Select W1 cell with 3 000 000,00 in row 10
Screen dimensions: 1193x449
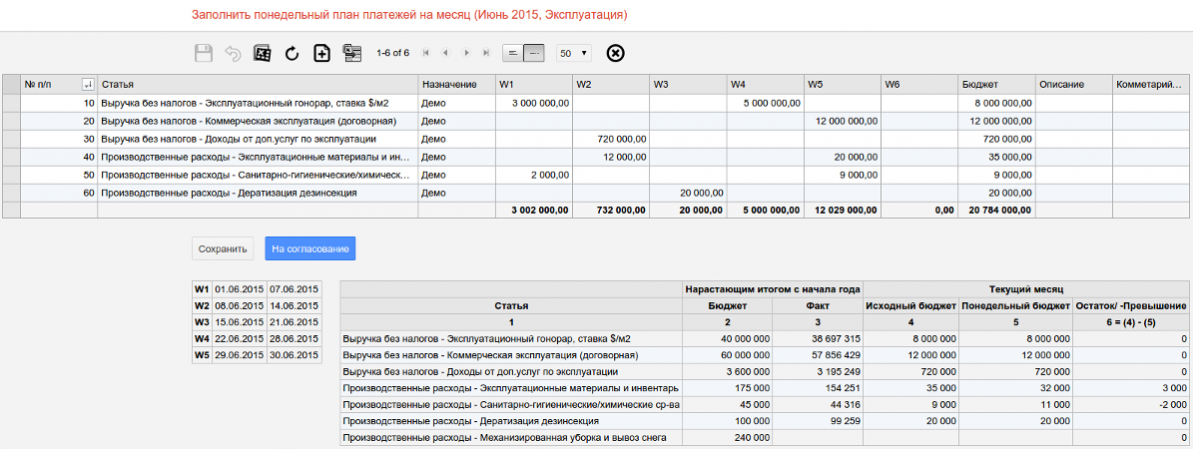point(533,103)
